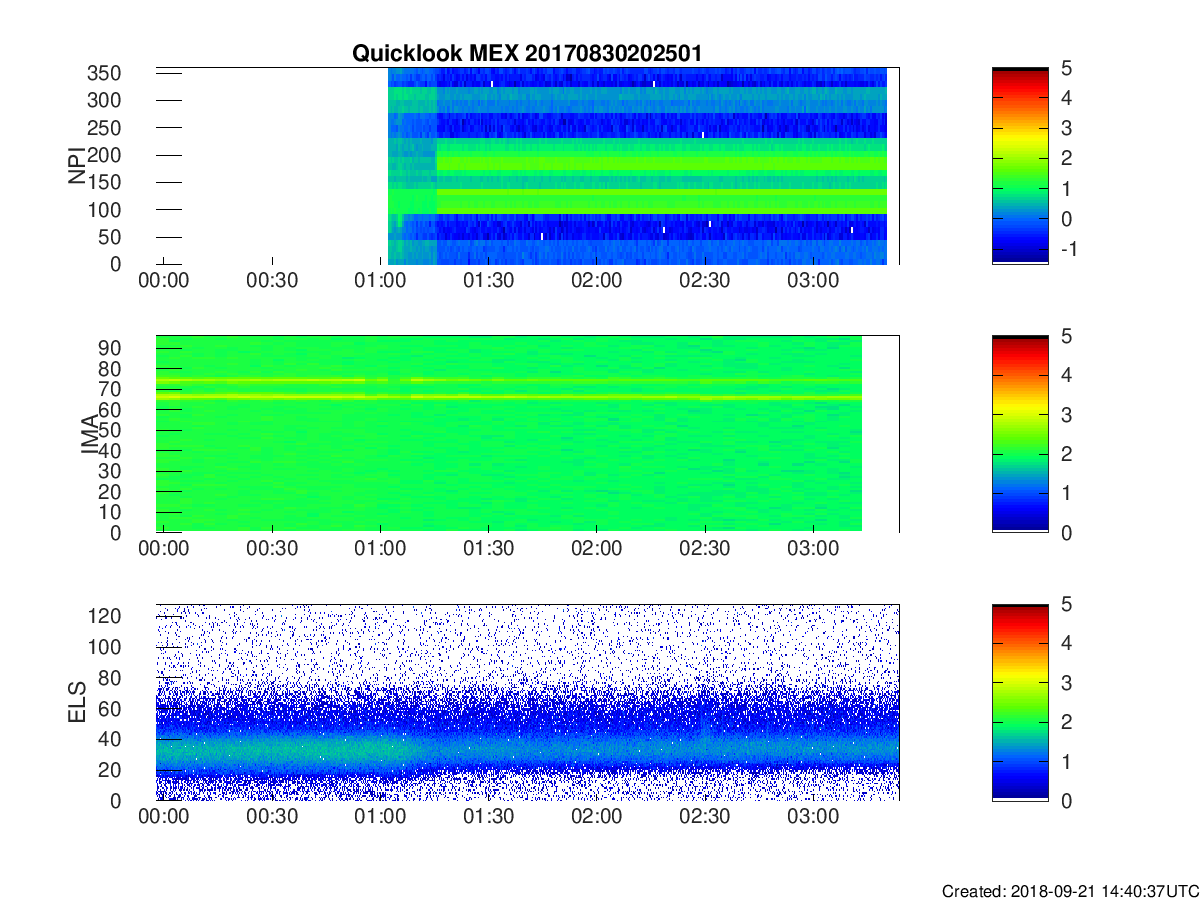
Task: Click the 5 label on NPI colorbar
Action: tap(1067, 68)
